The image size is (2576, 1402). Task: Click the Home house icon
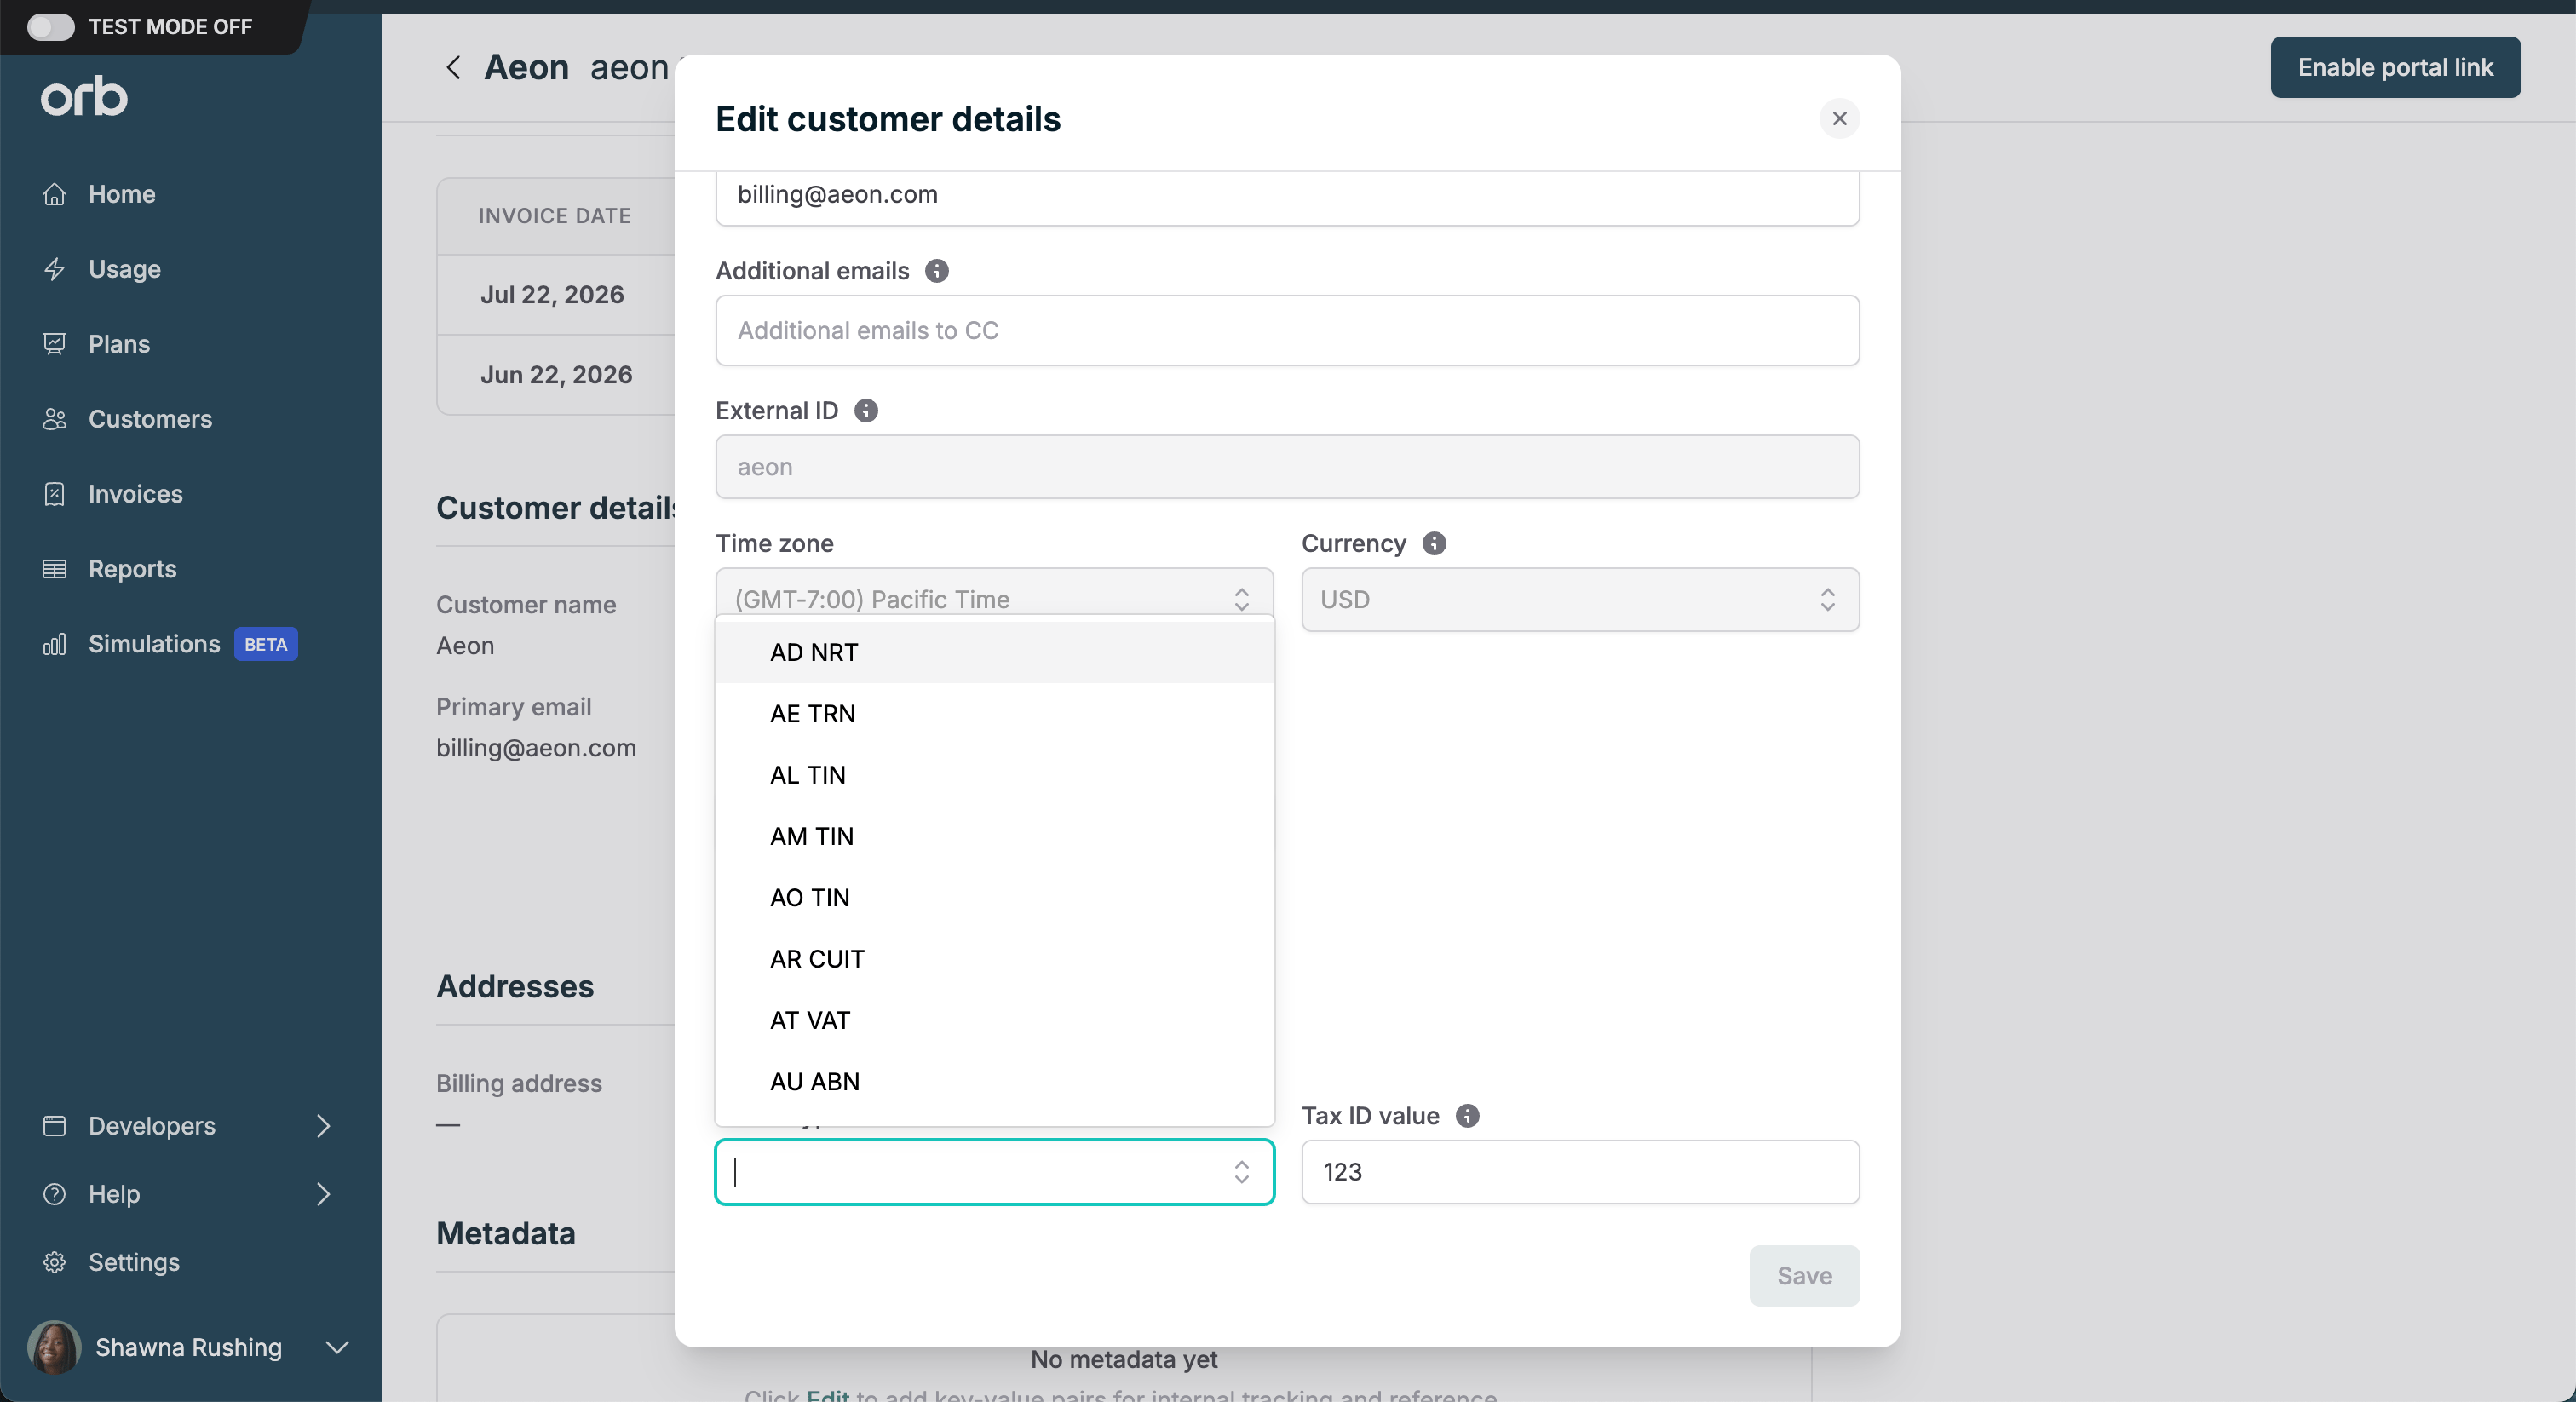pyautogui.click(x=55, y=194)
